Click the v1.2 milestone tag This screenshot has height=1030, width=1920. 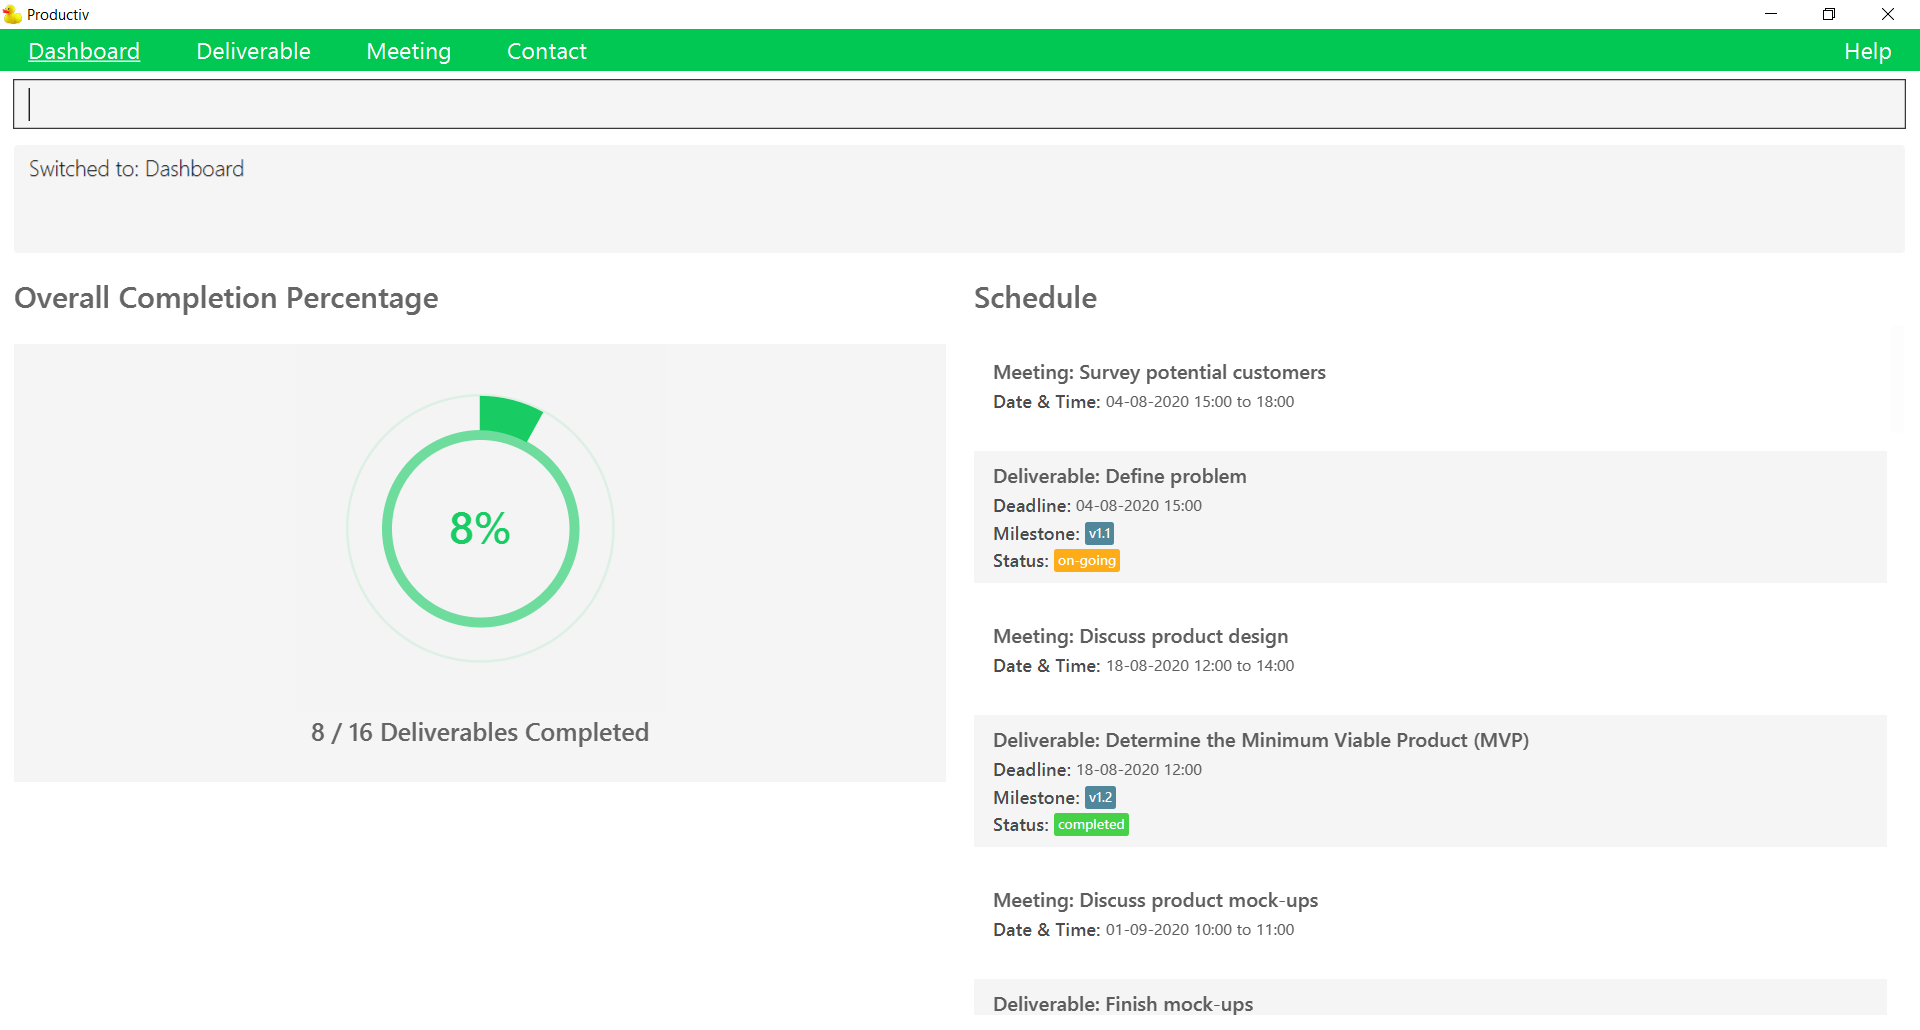(x=1100, y=798)
